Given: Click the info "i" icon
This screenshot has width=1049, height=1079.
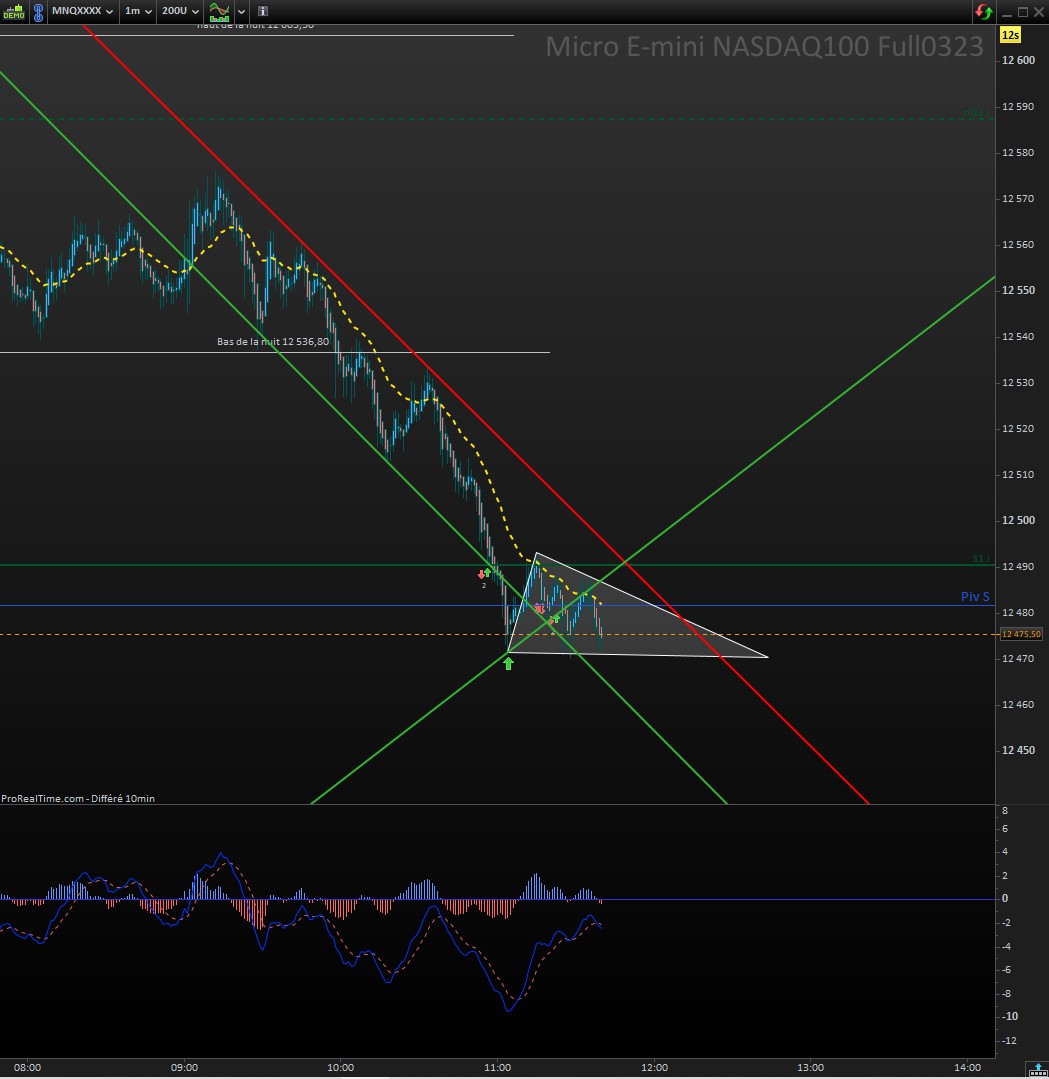Looking at the screenshot, I should 262,11.
